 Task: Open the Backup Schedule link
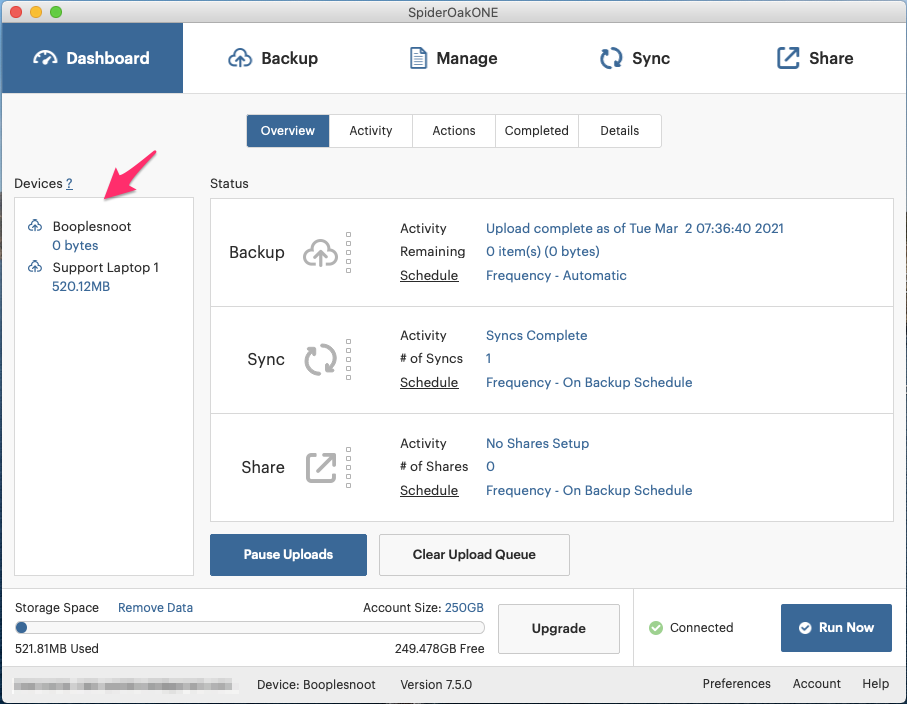coord(429,275)
